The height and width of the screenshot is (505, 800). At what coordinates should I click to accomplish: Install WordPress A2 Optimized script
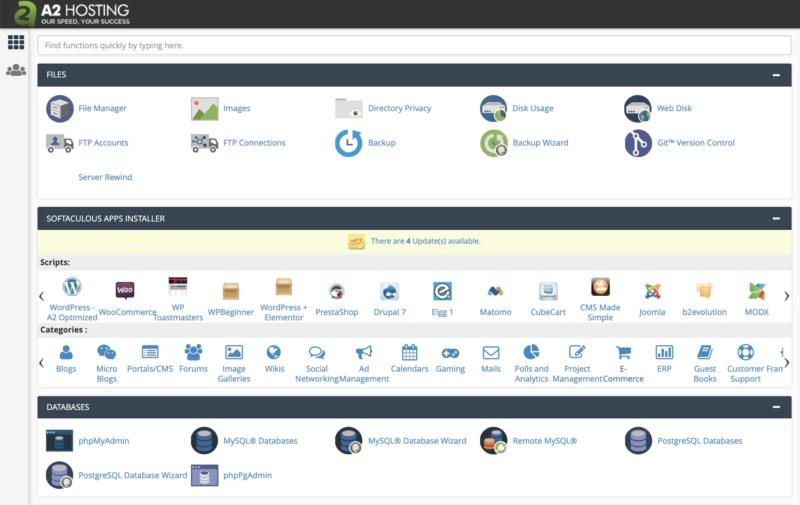[x=72, y=287]
